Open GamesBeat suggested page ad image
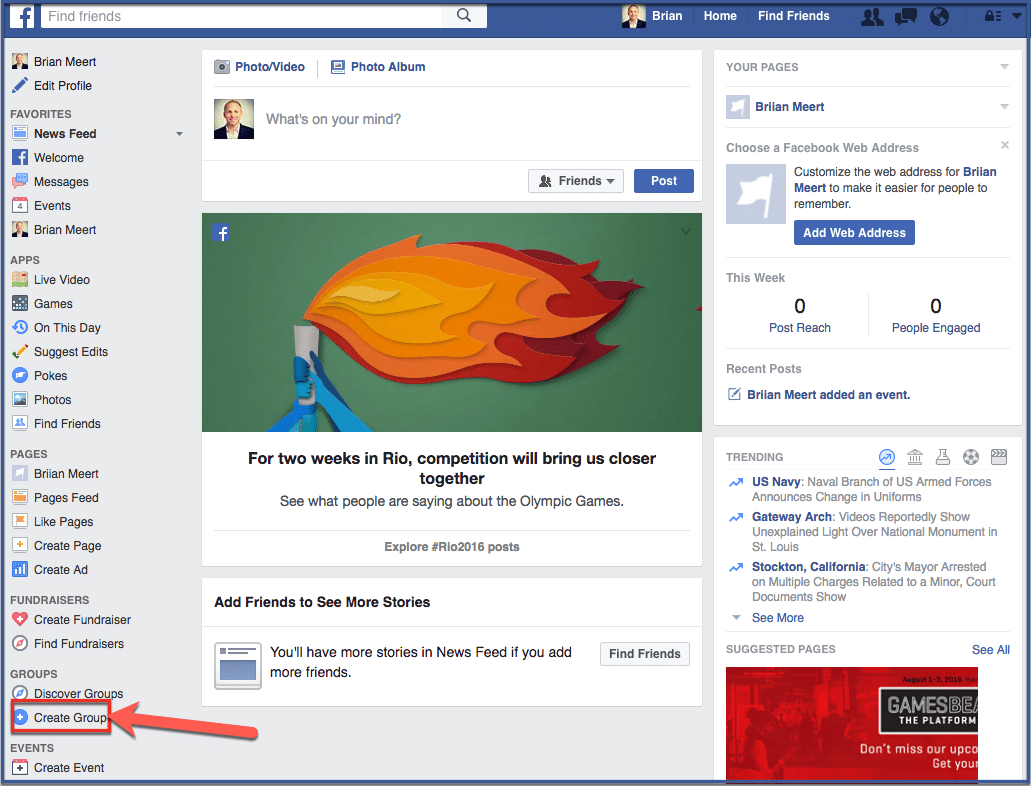Screen dimensions: 1031x786 [x=851, y=725]
